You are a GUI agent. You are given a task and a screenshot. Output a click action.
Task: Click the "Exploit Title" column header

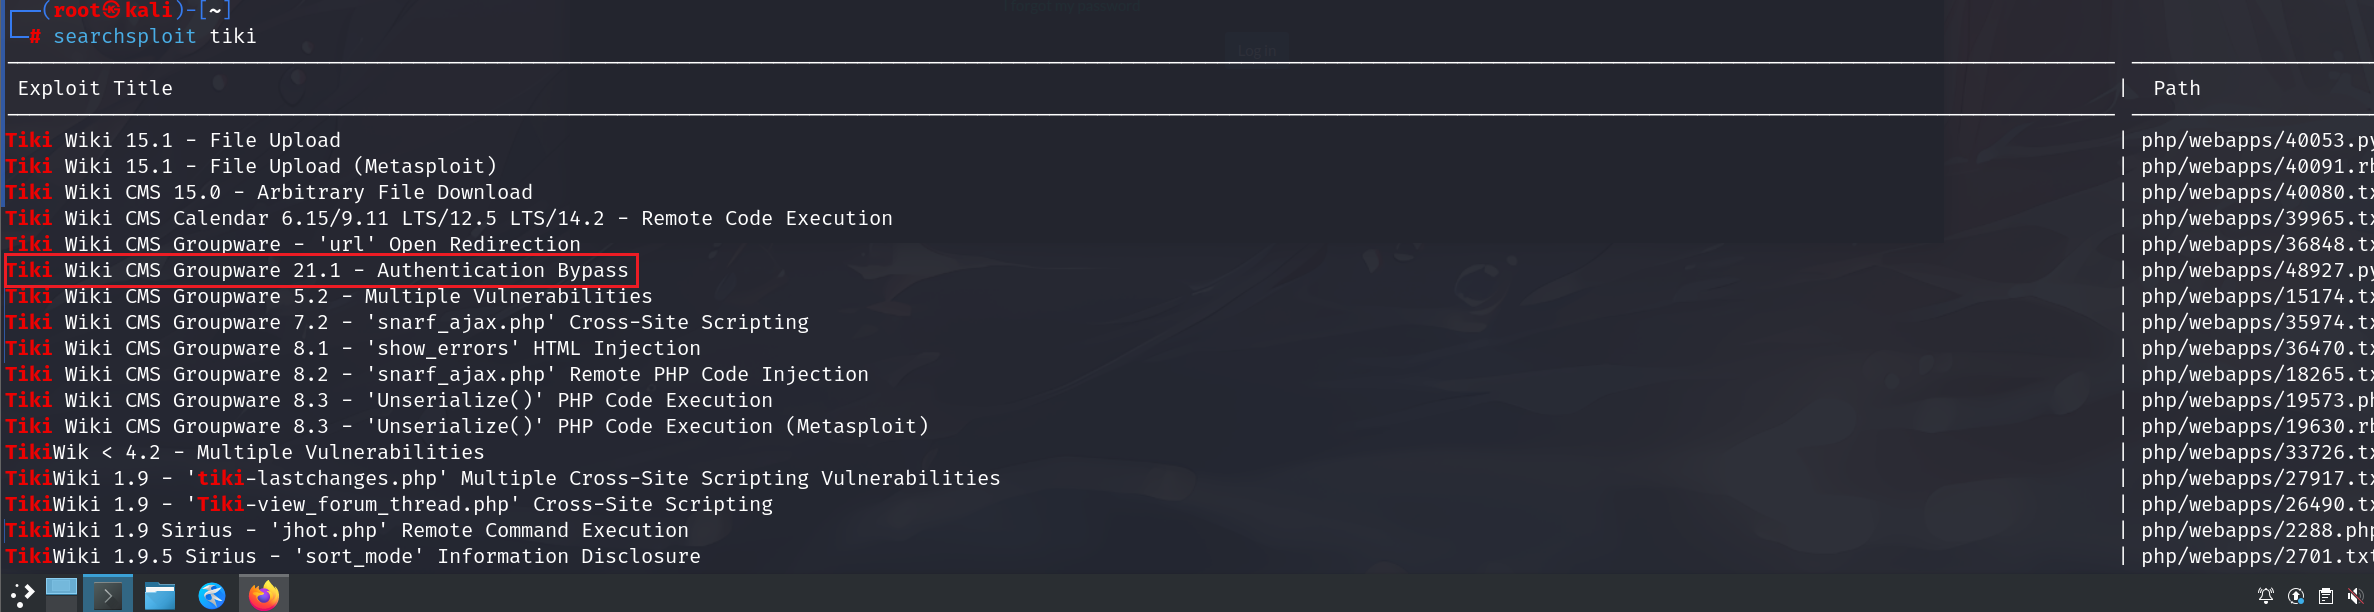click(x=95, y=88)
